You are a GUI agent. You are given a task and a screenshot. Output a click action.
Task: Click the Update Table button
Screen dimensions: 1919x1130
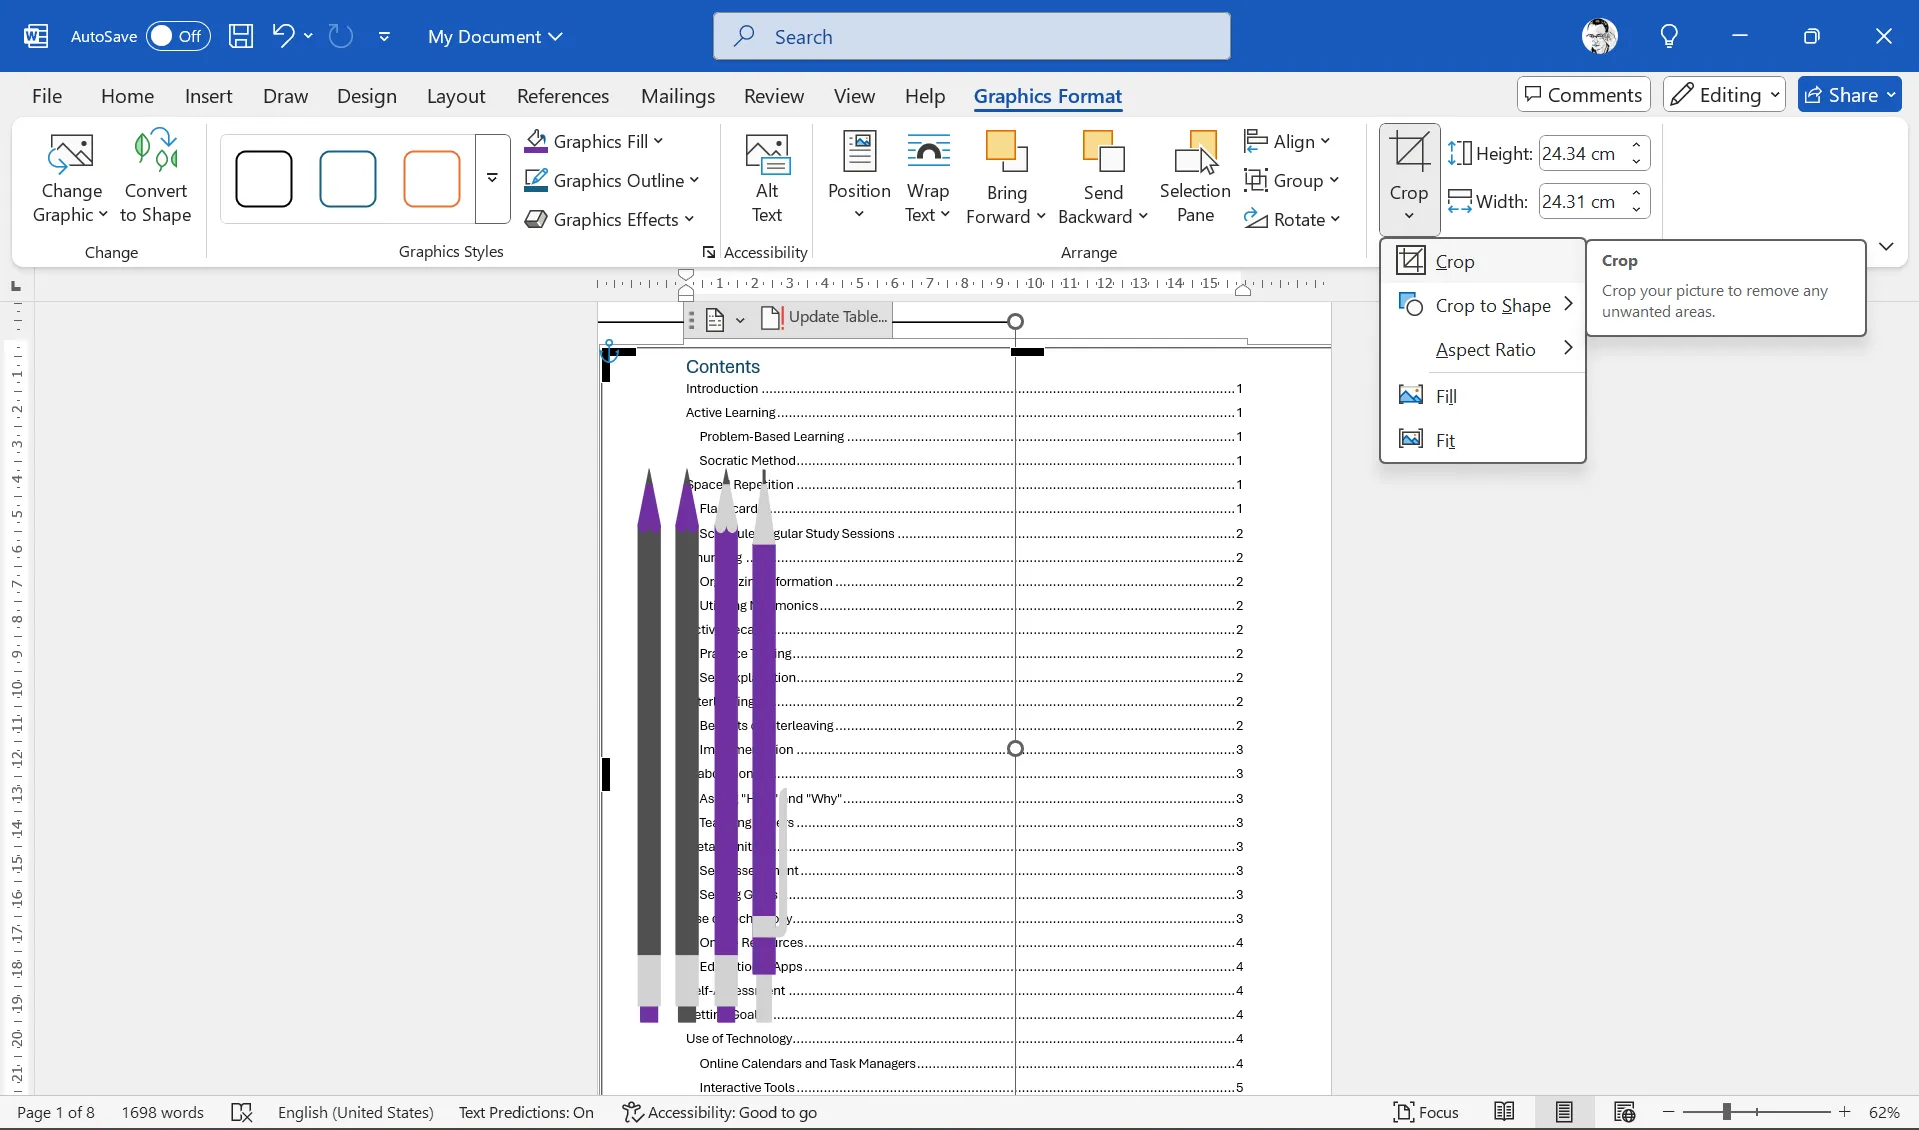826,317
